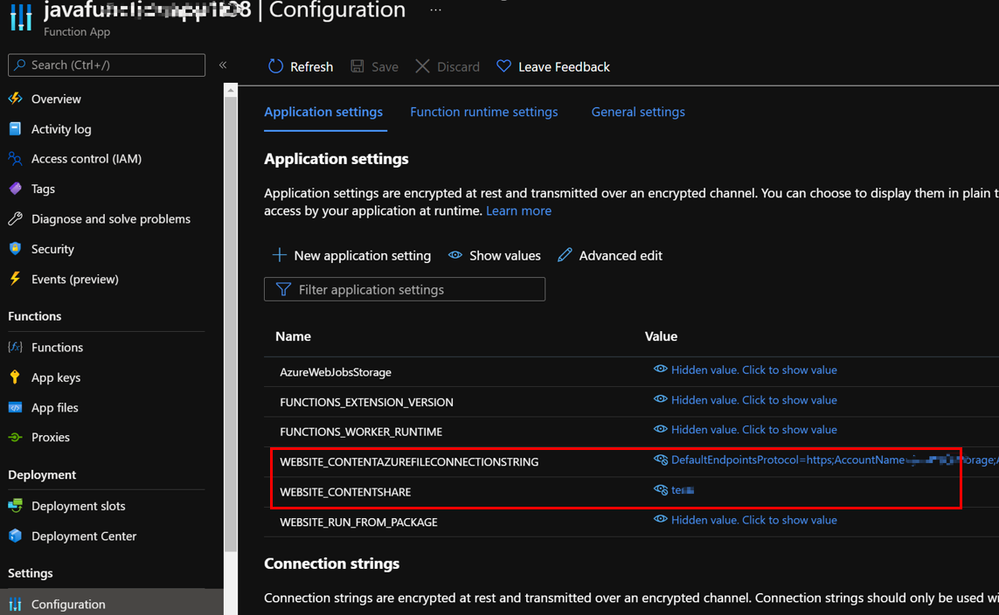Open the Deployment slots icon
This screenshot has height=615, width=999.
pyautogui.click(x=15, y=505)
